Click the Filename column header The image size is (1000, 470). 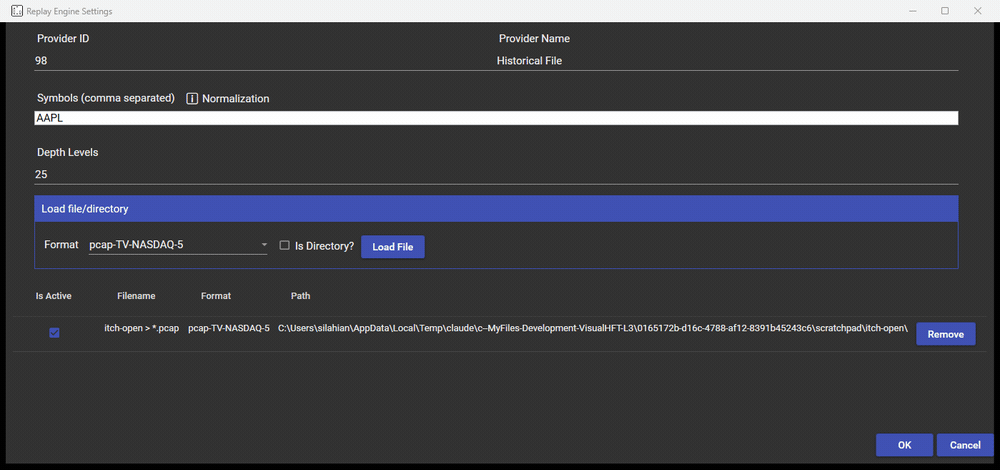click(136, 296)
